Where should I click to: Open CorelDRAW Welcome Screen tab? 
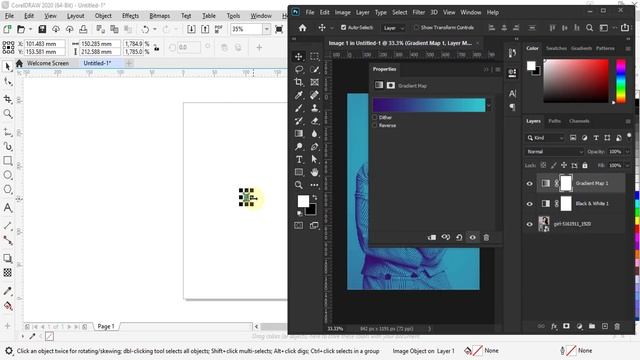47,63
